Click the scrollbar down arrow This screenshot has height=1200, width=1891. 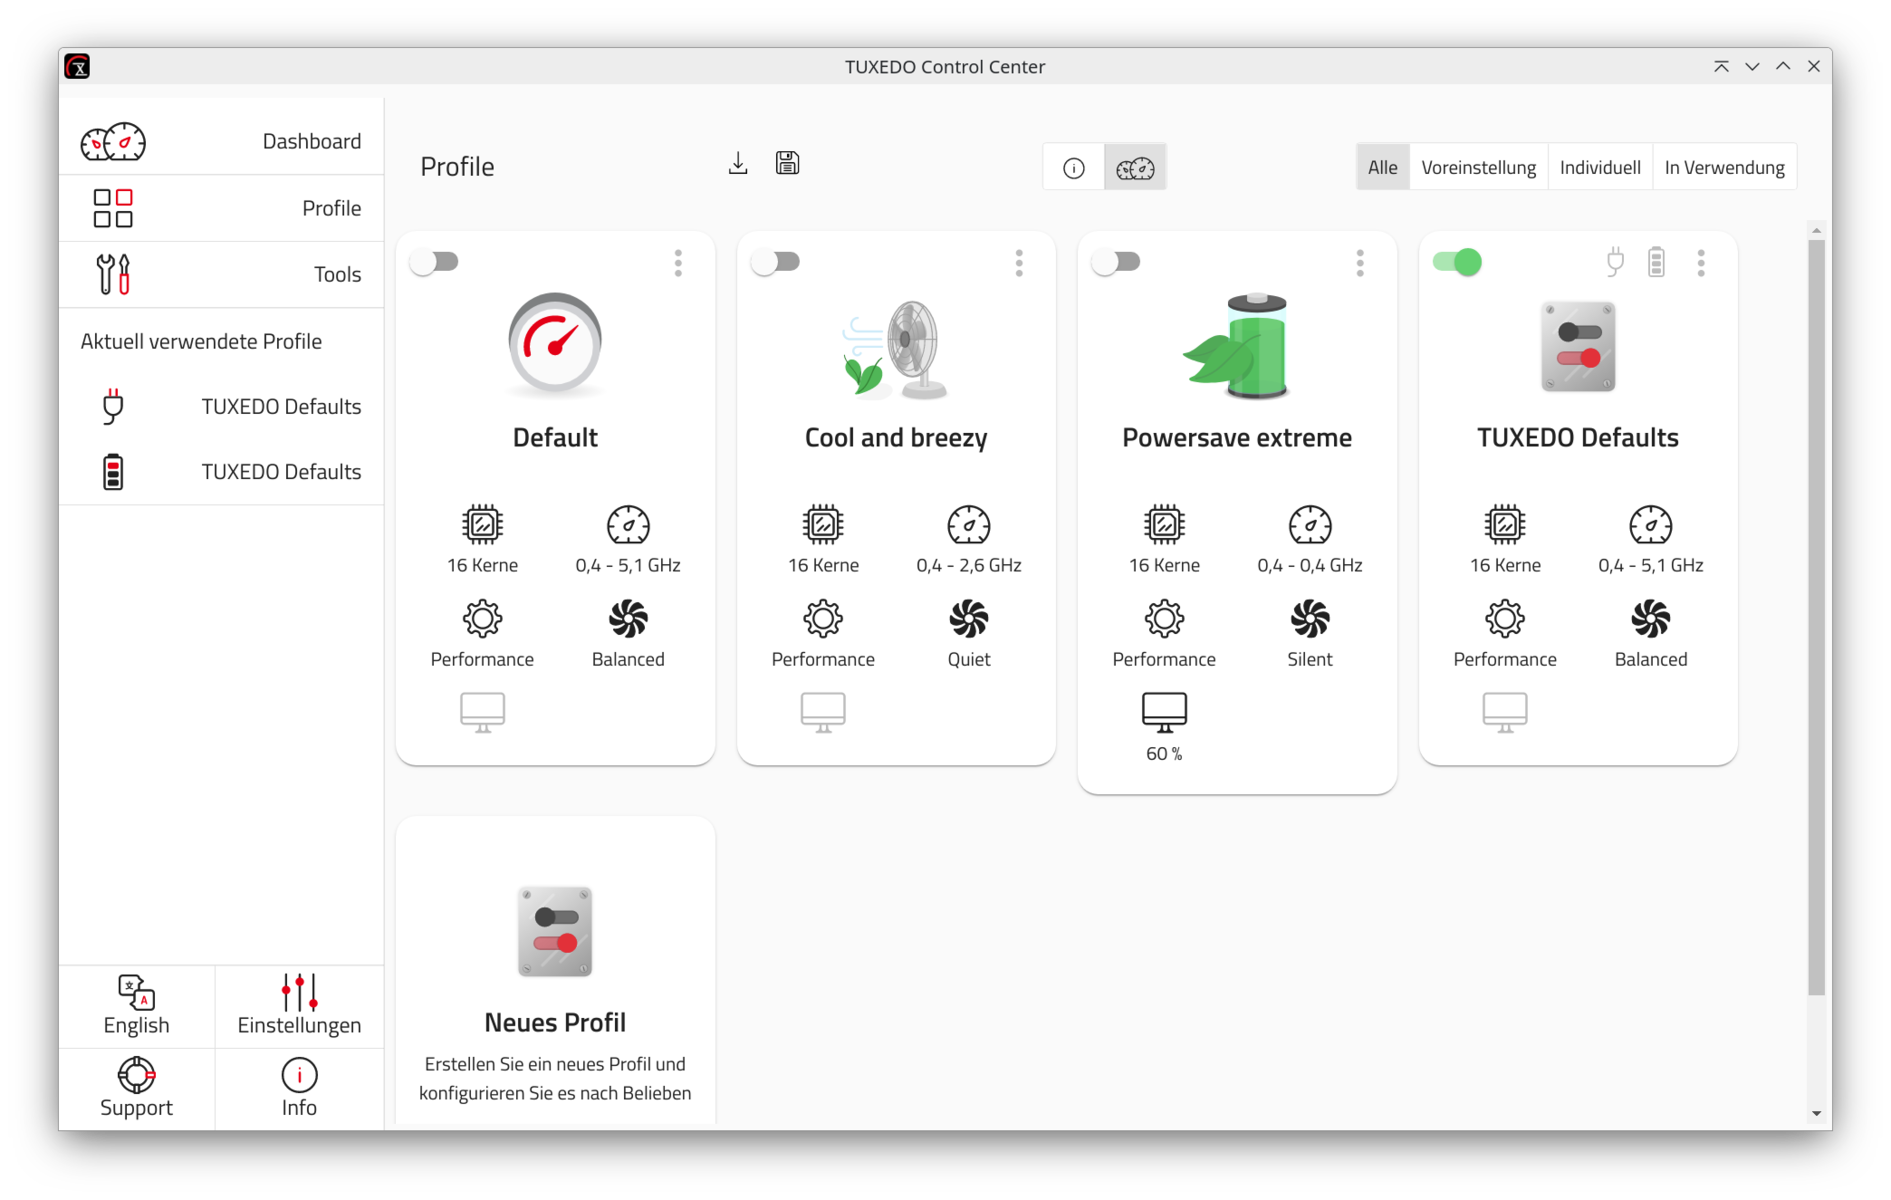tap(1817, 1114)
